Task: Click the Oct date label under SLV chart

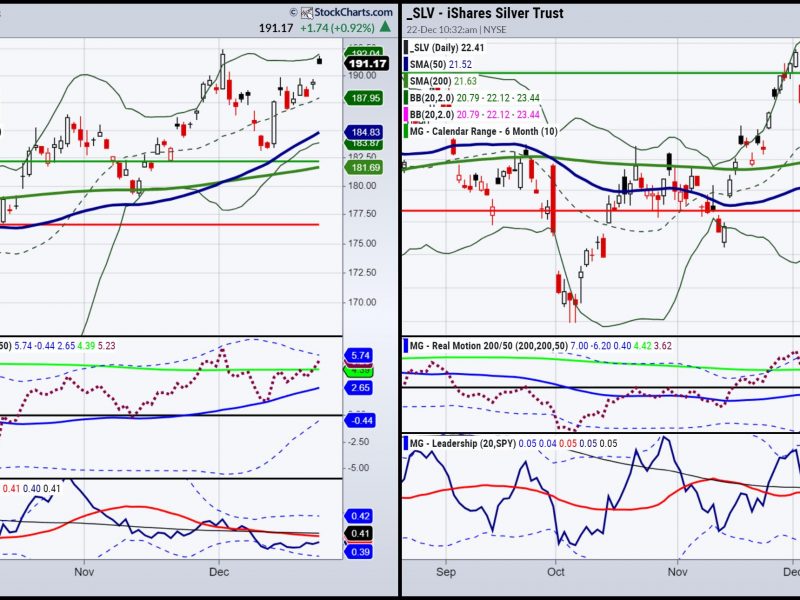Action: coord(556,572)
